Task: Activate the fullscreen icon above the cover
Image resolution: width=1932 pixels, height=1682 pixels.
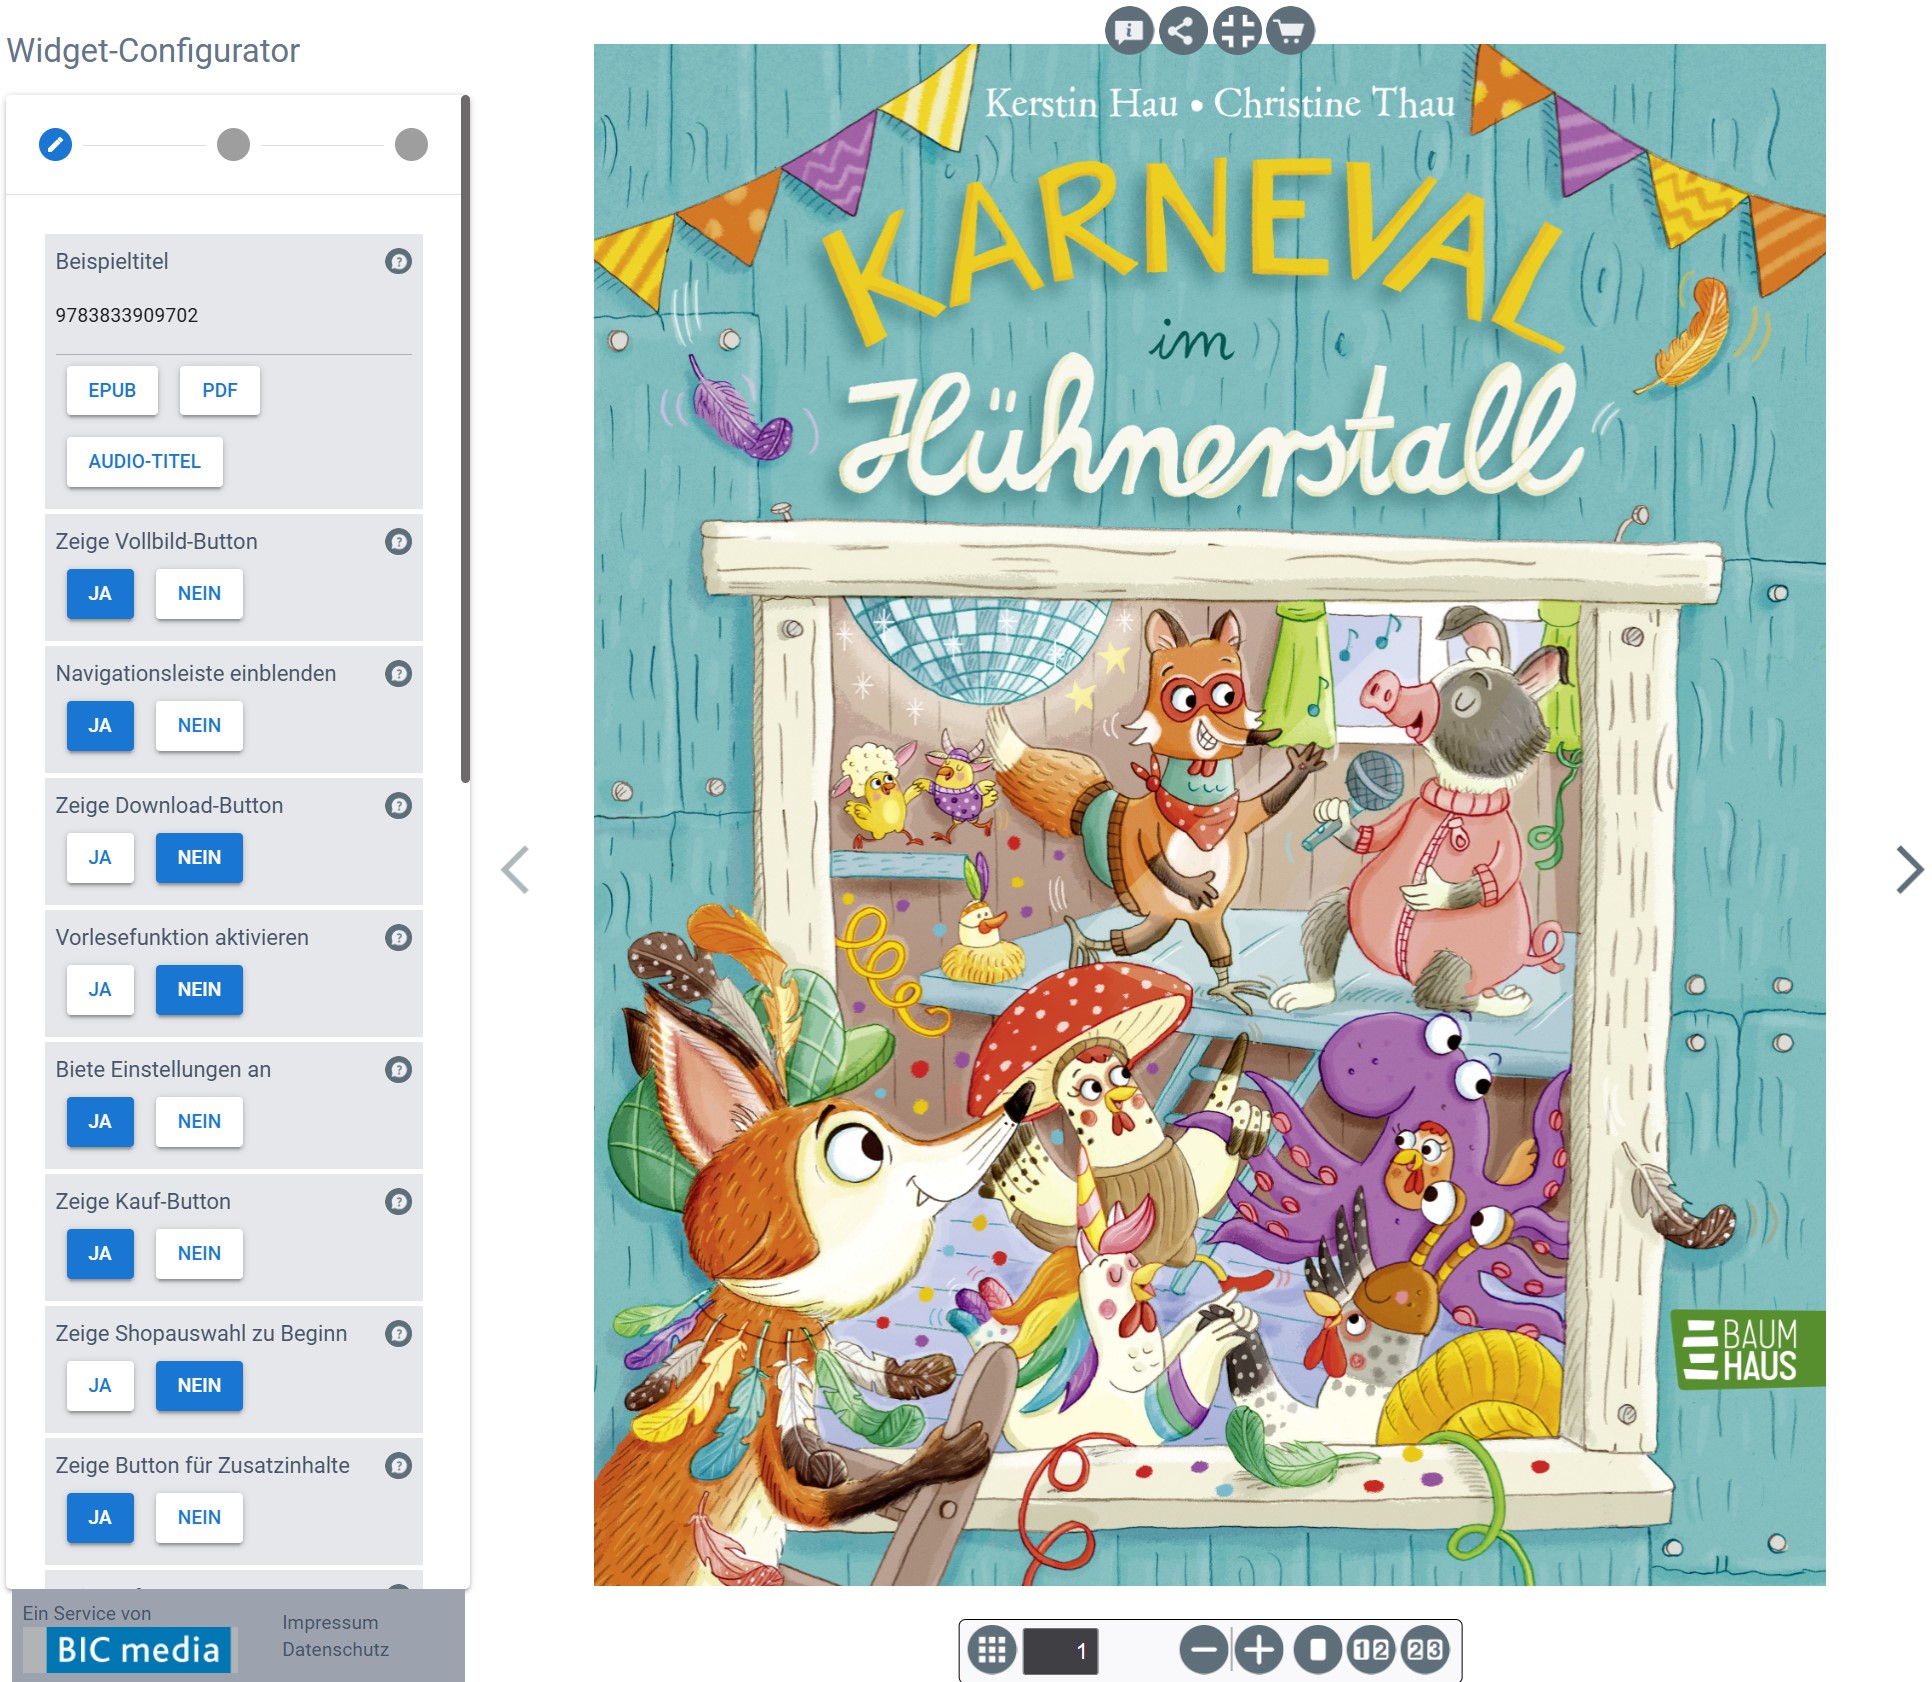Action: point(1237,30)
